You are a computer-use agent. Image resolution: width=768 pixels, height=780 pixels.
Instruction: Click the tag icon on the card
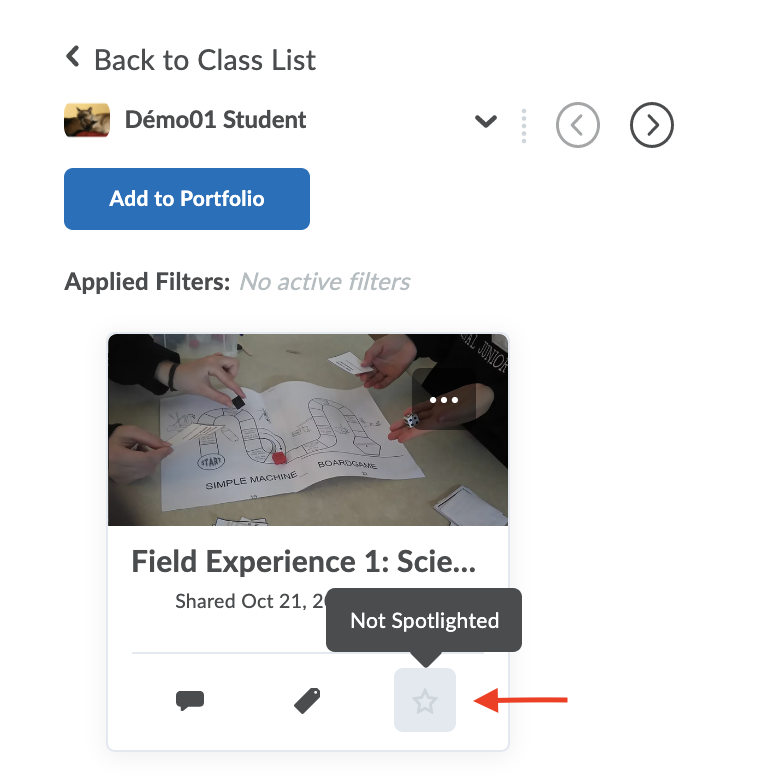pyautogui.click(x=307, y=701)
